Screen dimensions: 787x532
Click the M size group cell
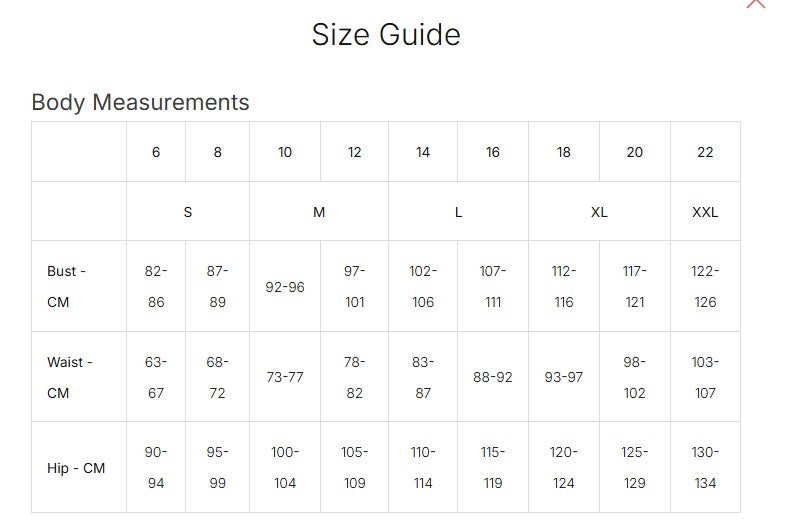[x=319, y=212]
